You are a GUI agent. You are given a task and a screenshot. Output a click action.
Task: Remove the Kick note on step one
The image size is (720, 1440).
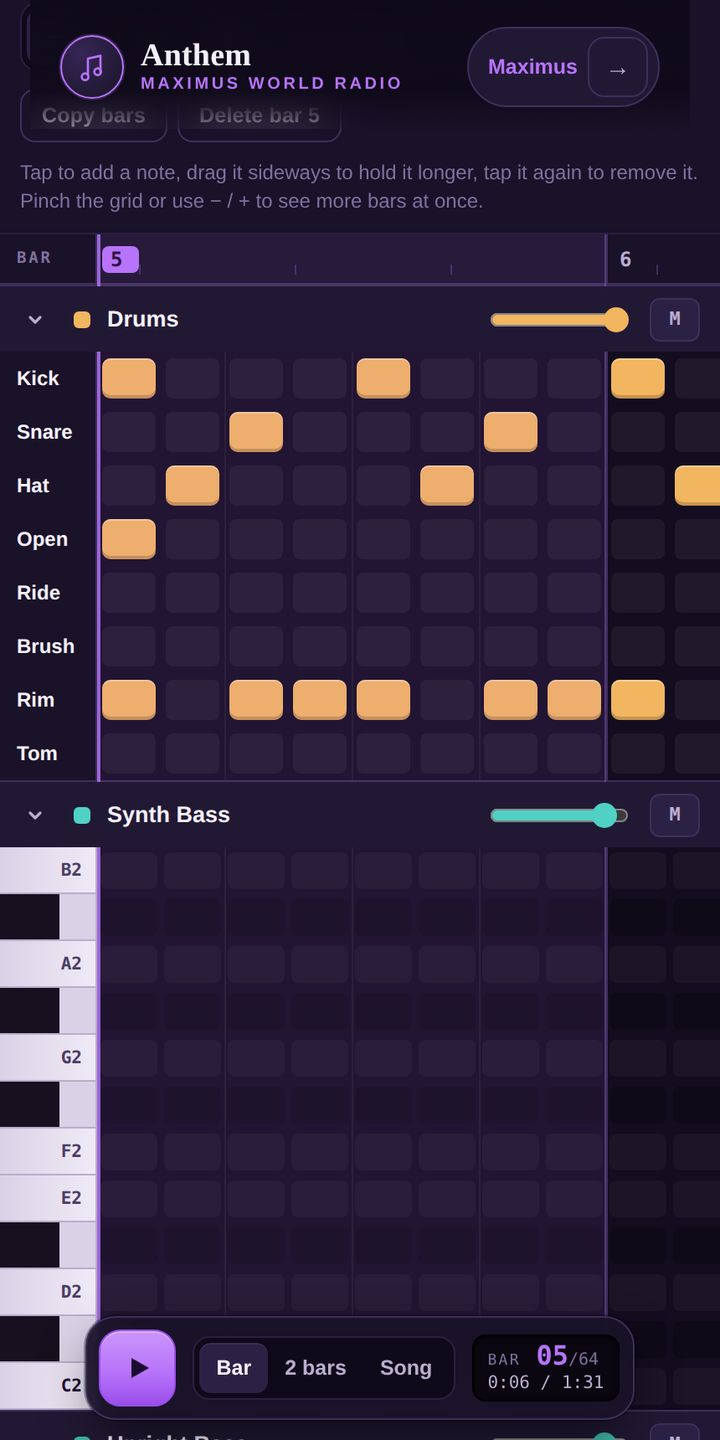pyautogui.click(x=129, y=378)
